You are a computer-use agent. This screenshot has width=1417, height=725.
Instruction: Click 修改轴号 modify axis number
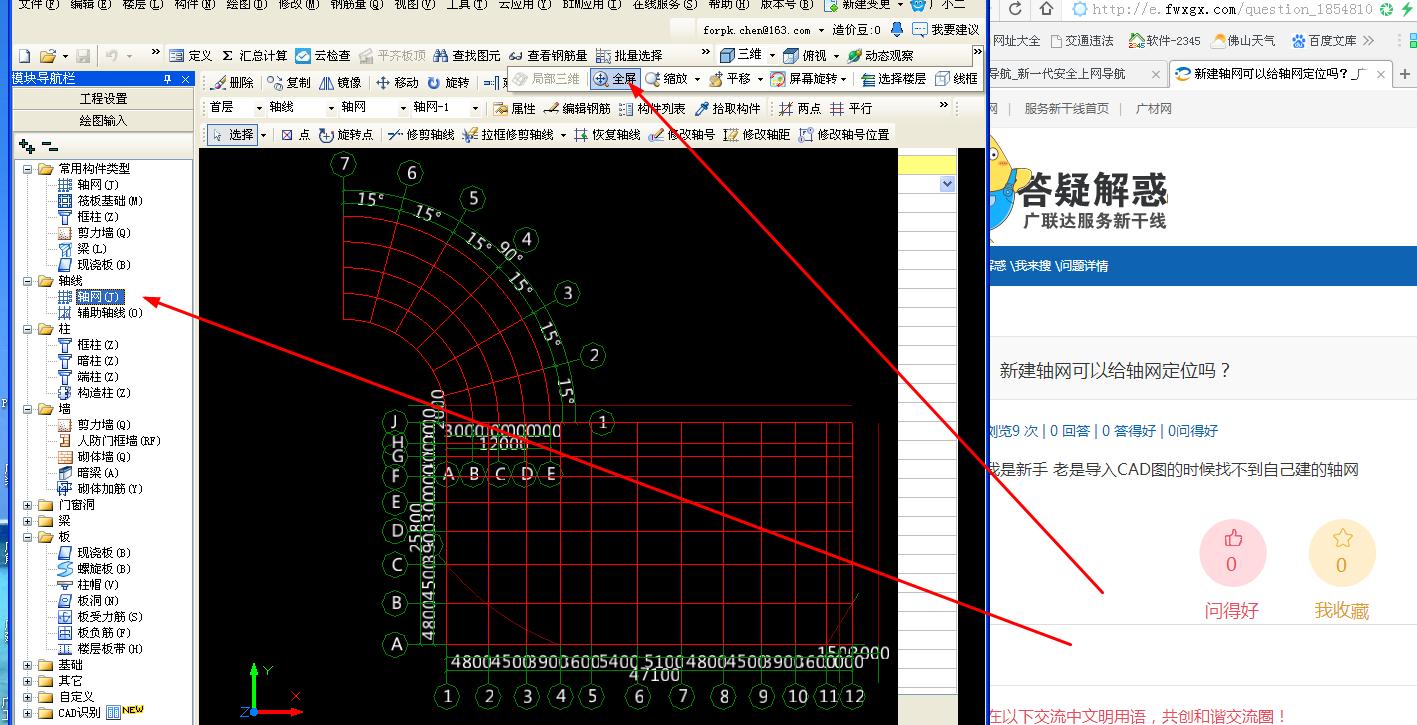(x=681, y=135)
